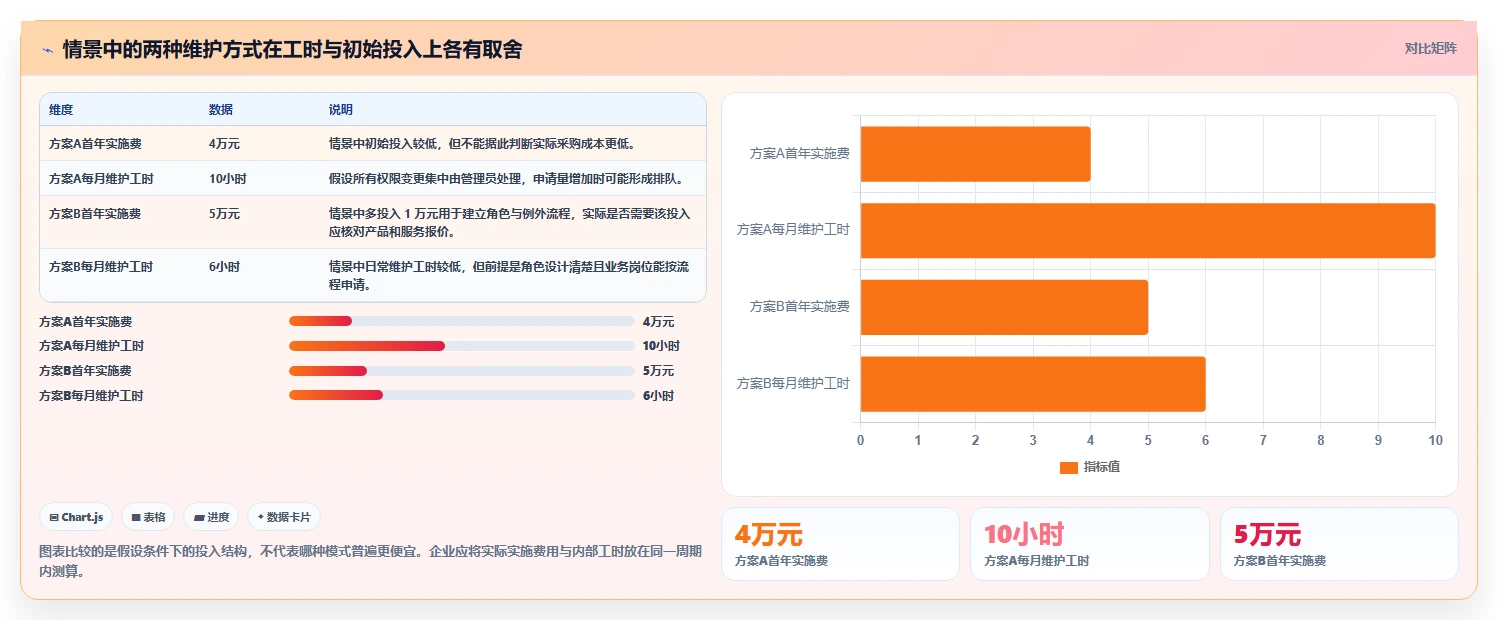The width and height of the screenshot is (1498, 620).
Task: Click chart bar for 方案A首年实施费
Action: coord(975,154)
